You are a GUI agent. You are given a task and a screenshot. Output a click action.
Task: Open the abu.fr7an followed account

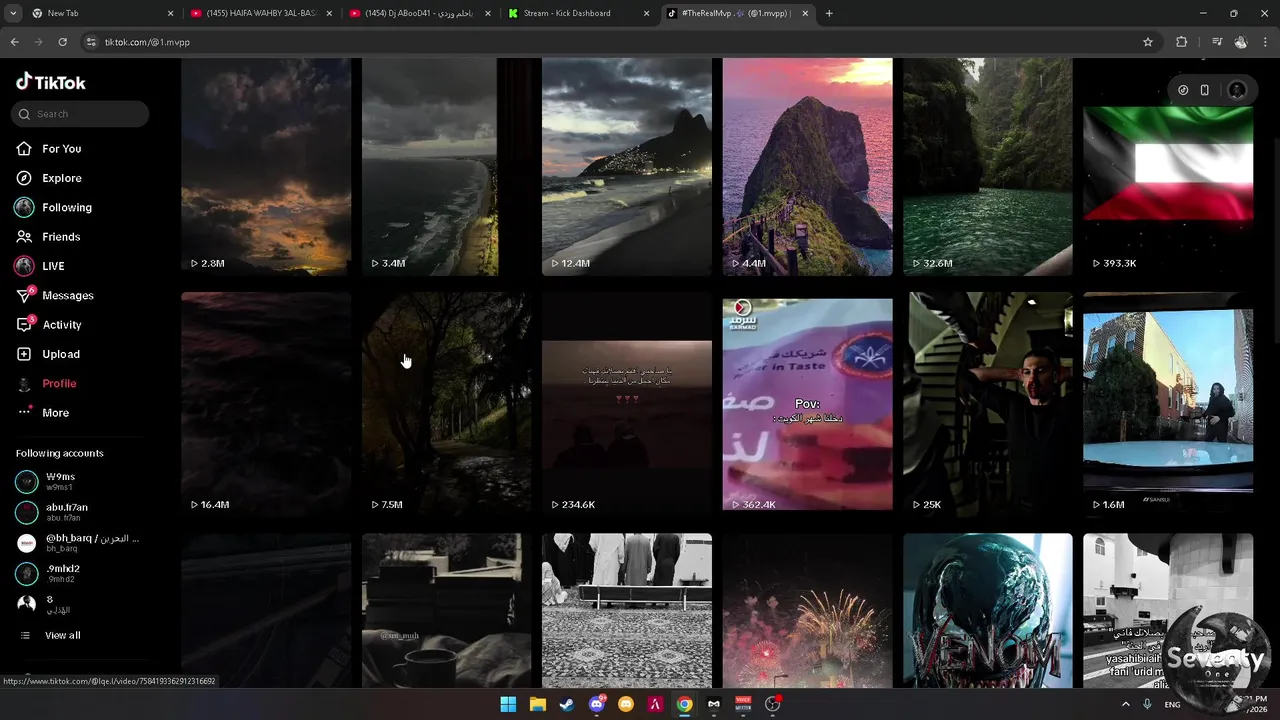(66, 512)
